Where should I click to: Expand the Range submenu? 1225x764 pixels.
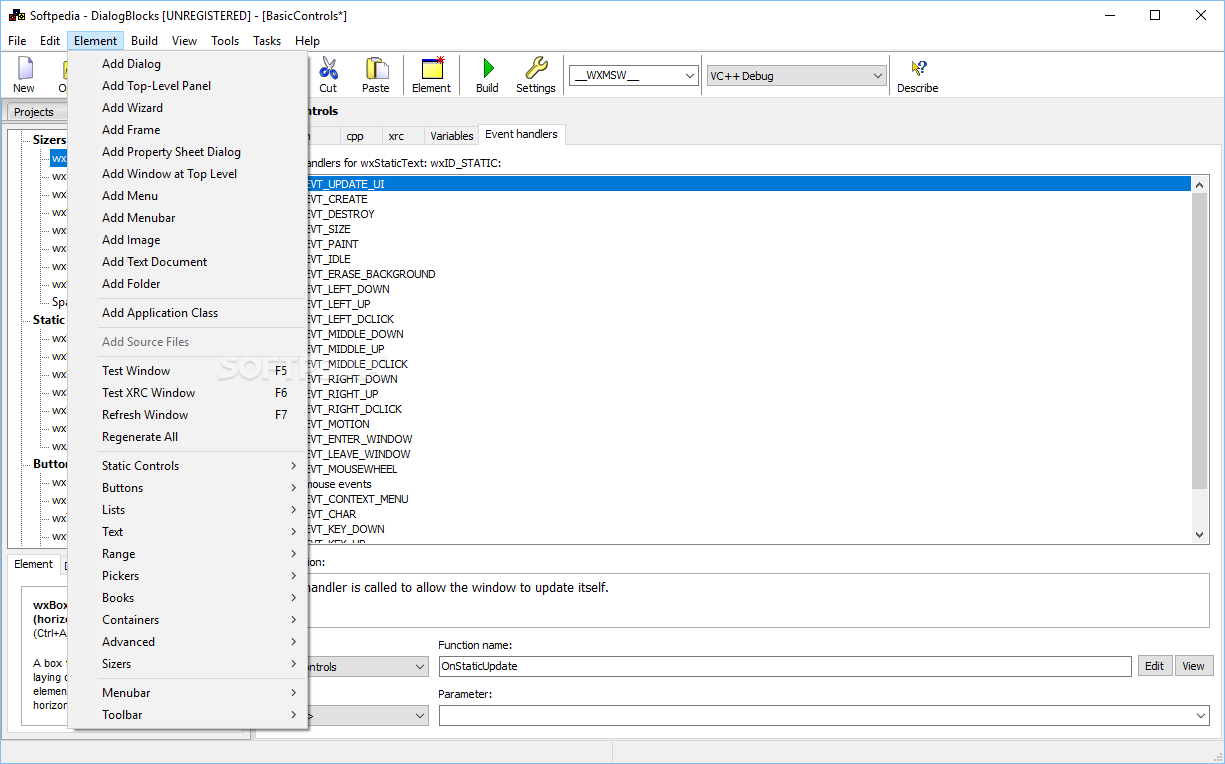[188, 554]
